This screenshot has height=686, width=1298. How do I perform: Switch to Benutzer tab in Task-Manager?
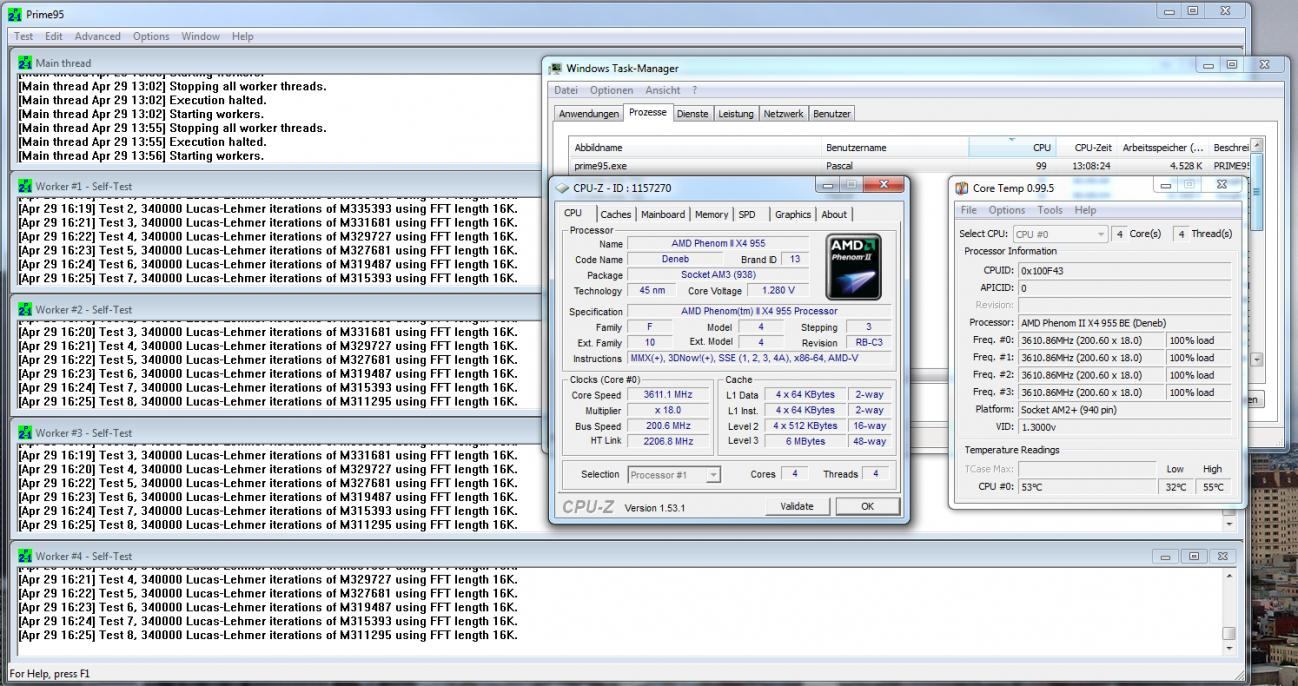point(831,114)
